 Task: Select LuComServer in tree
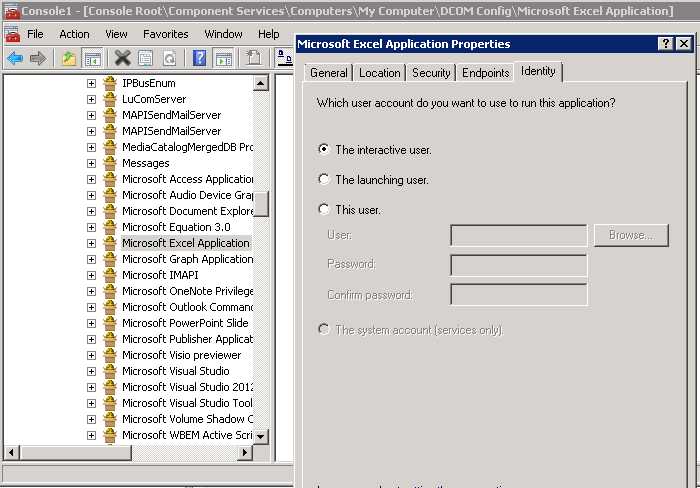pyautogui.click(x=154, y=99)
